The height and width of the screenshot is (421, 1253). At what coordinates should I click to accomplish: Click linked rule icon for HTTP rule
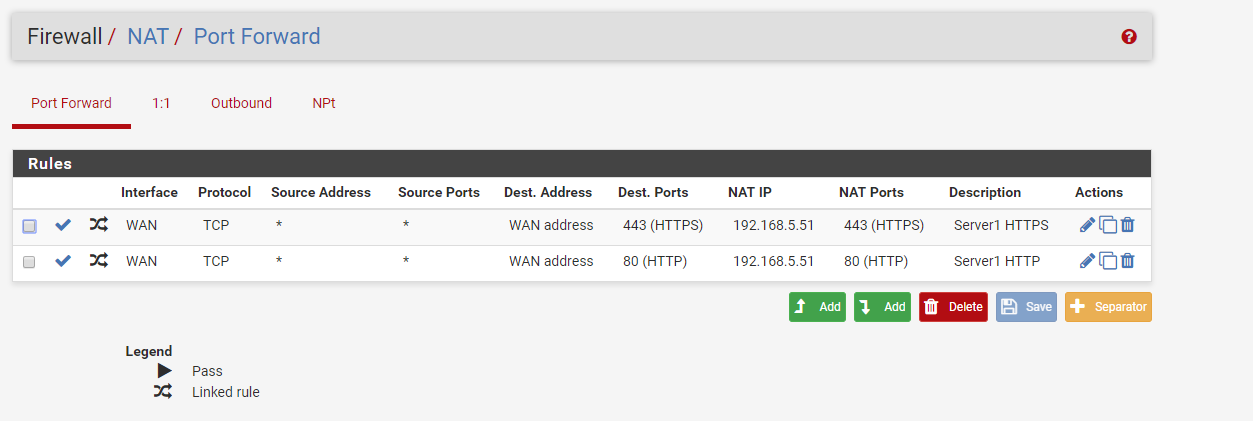click(x=98, y=261)
